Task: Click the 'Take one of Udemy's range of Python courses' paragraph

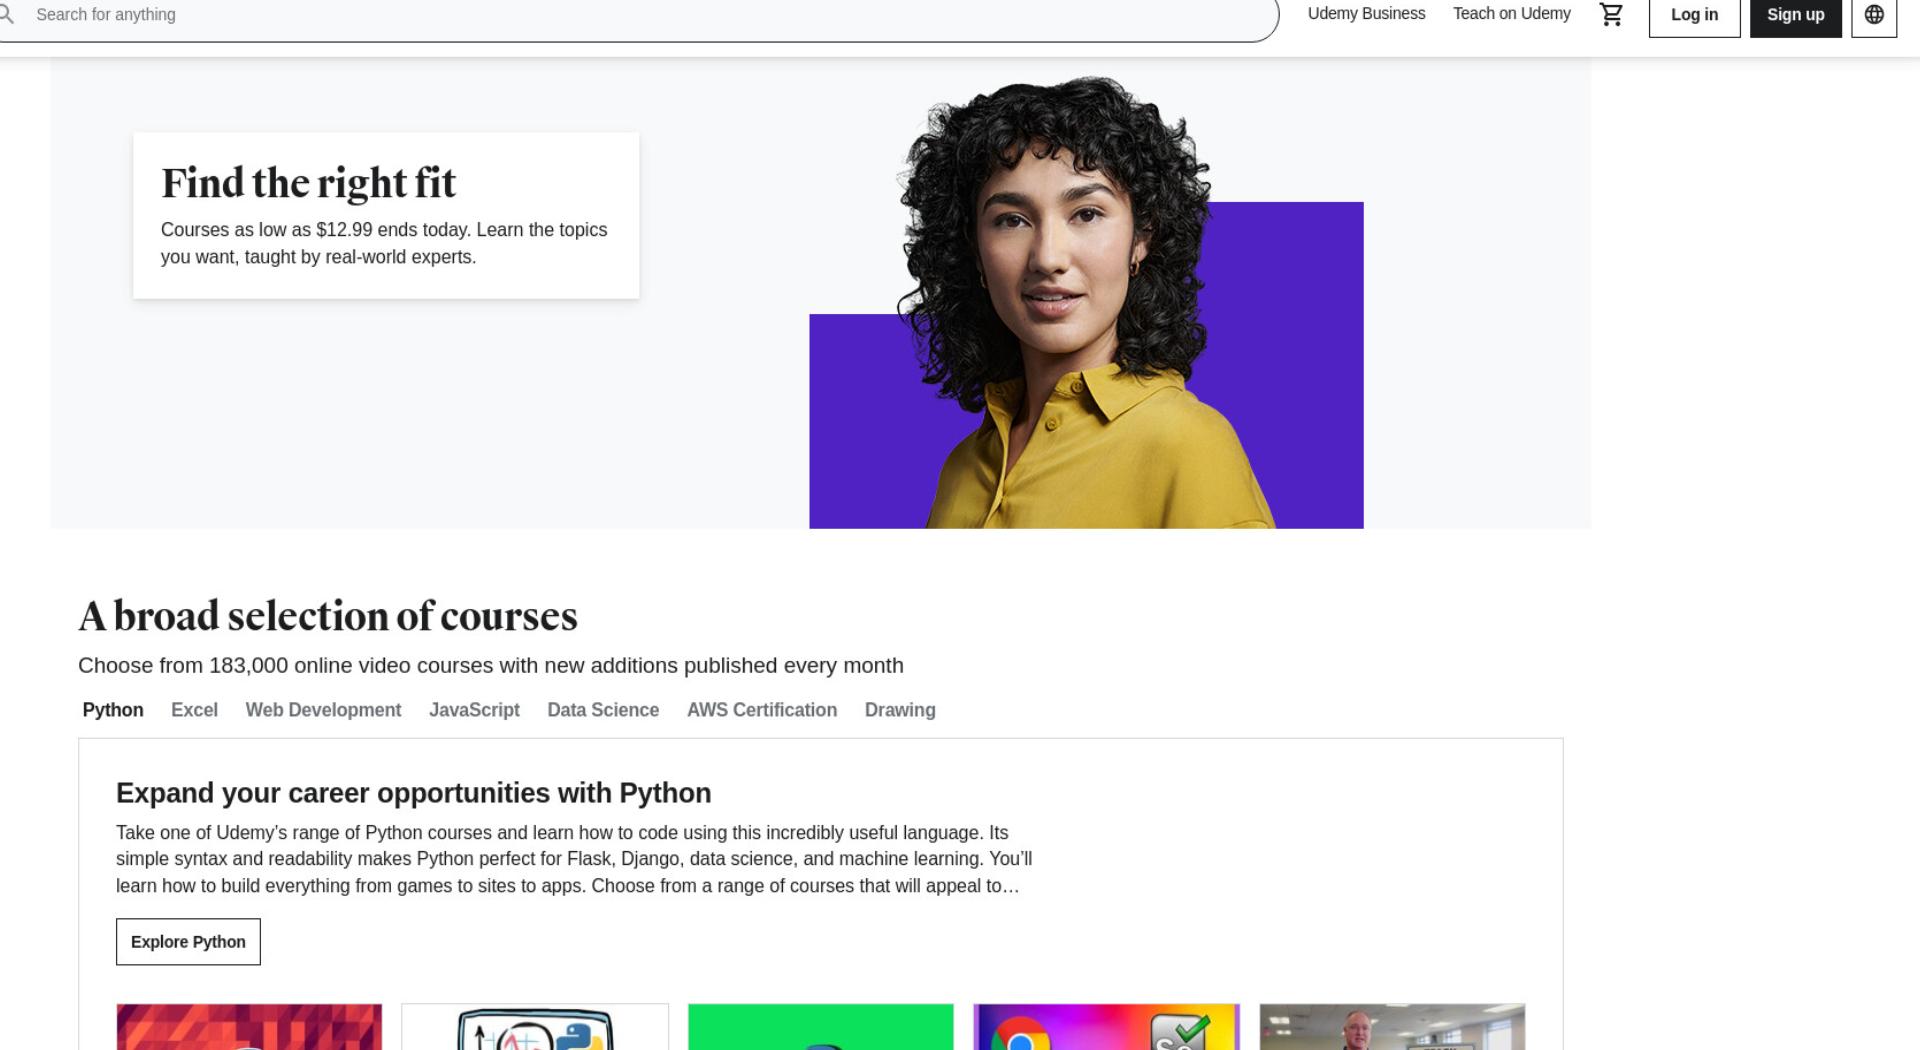Action: (574, 859)
